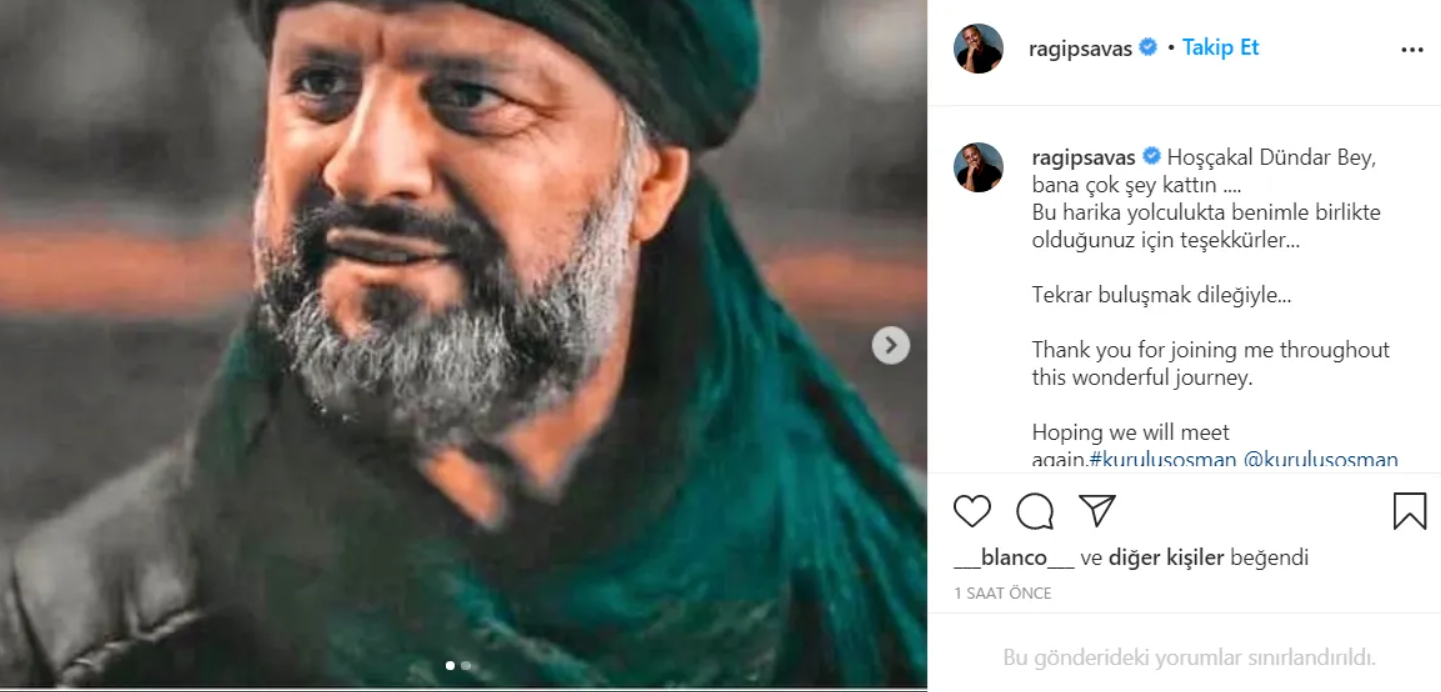Open comments via the speech bubble icon
The height and width of the screenshot is (692, 1441).
point(1035,511)
